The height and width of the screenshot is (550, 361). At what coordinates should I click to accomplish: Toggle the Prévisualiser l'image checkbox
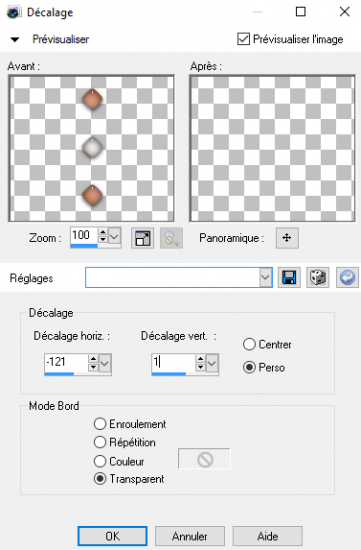243,39
